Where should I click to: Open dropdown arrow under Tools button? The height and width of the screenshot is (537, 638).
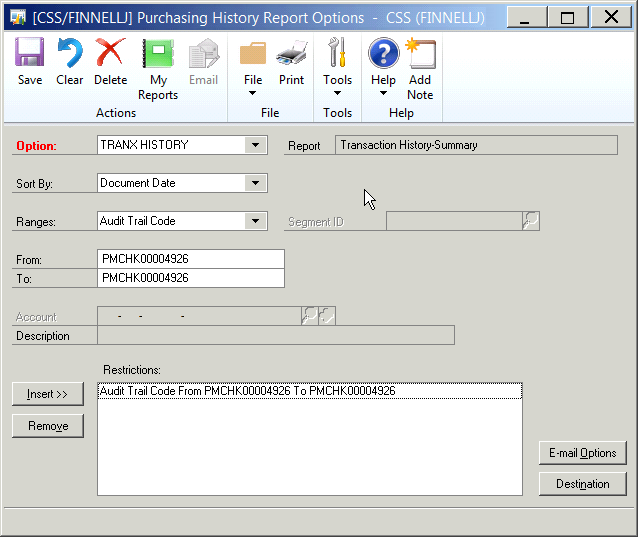coord(337,93)
